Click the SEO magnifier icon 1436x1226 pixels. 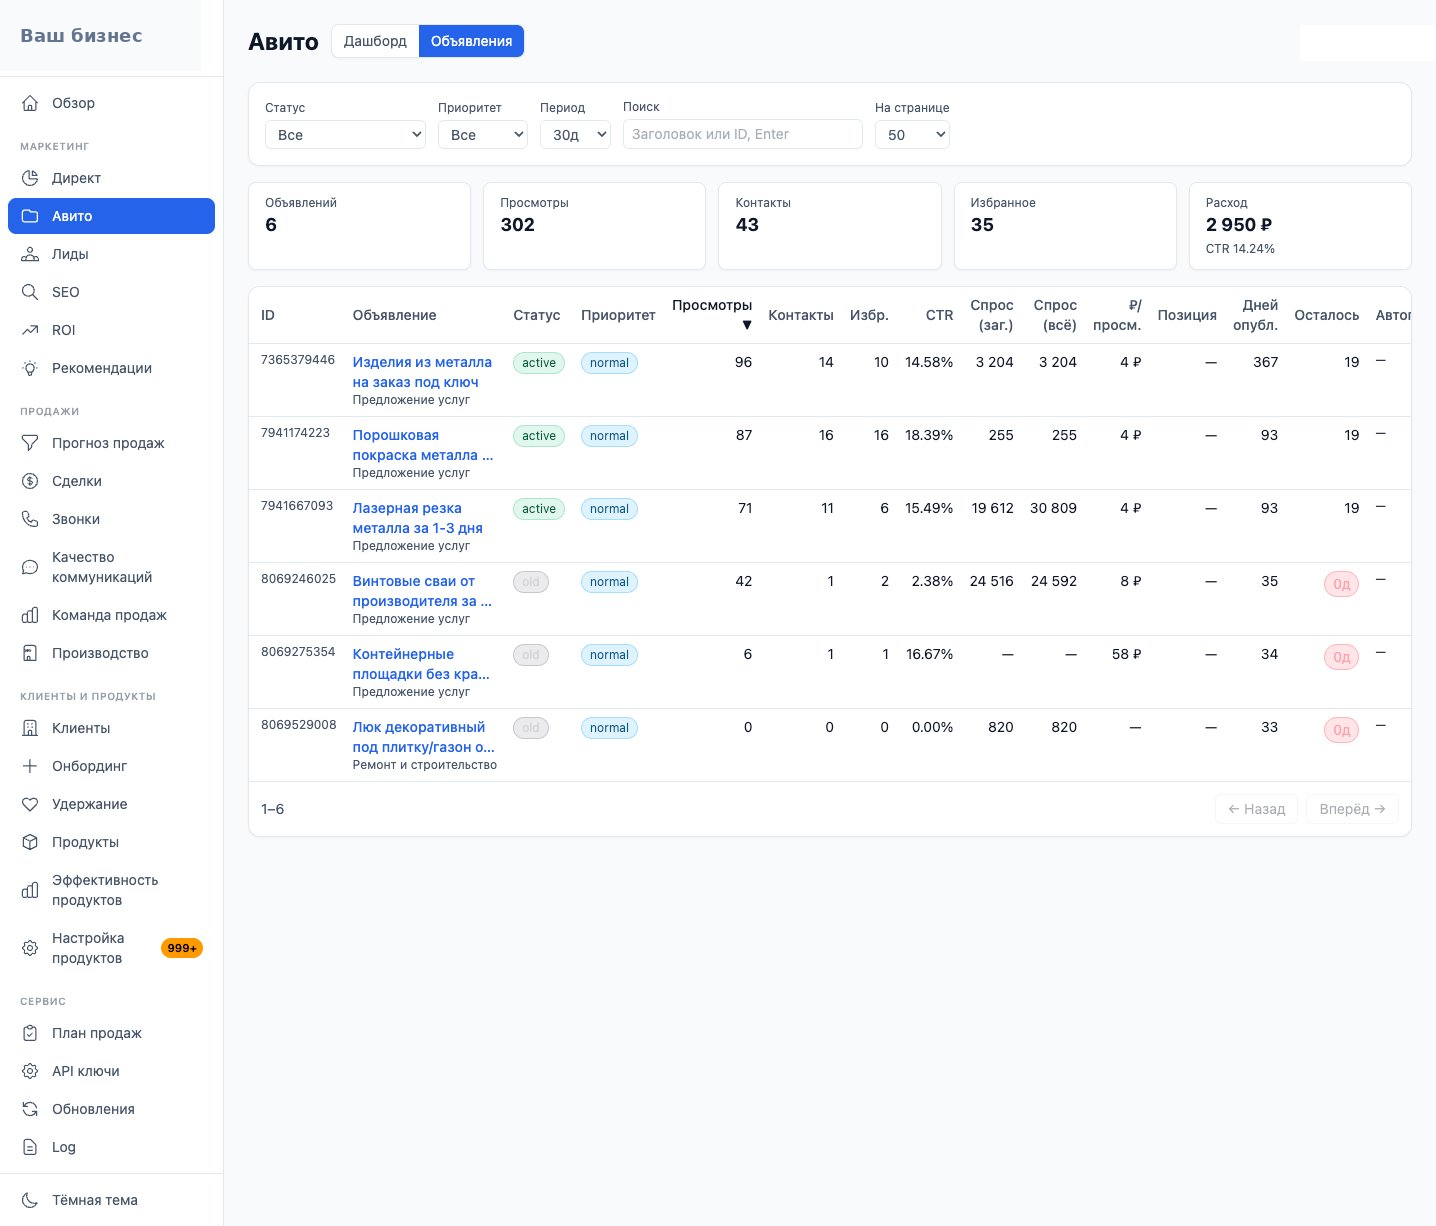point(30,292)
